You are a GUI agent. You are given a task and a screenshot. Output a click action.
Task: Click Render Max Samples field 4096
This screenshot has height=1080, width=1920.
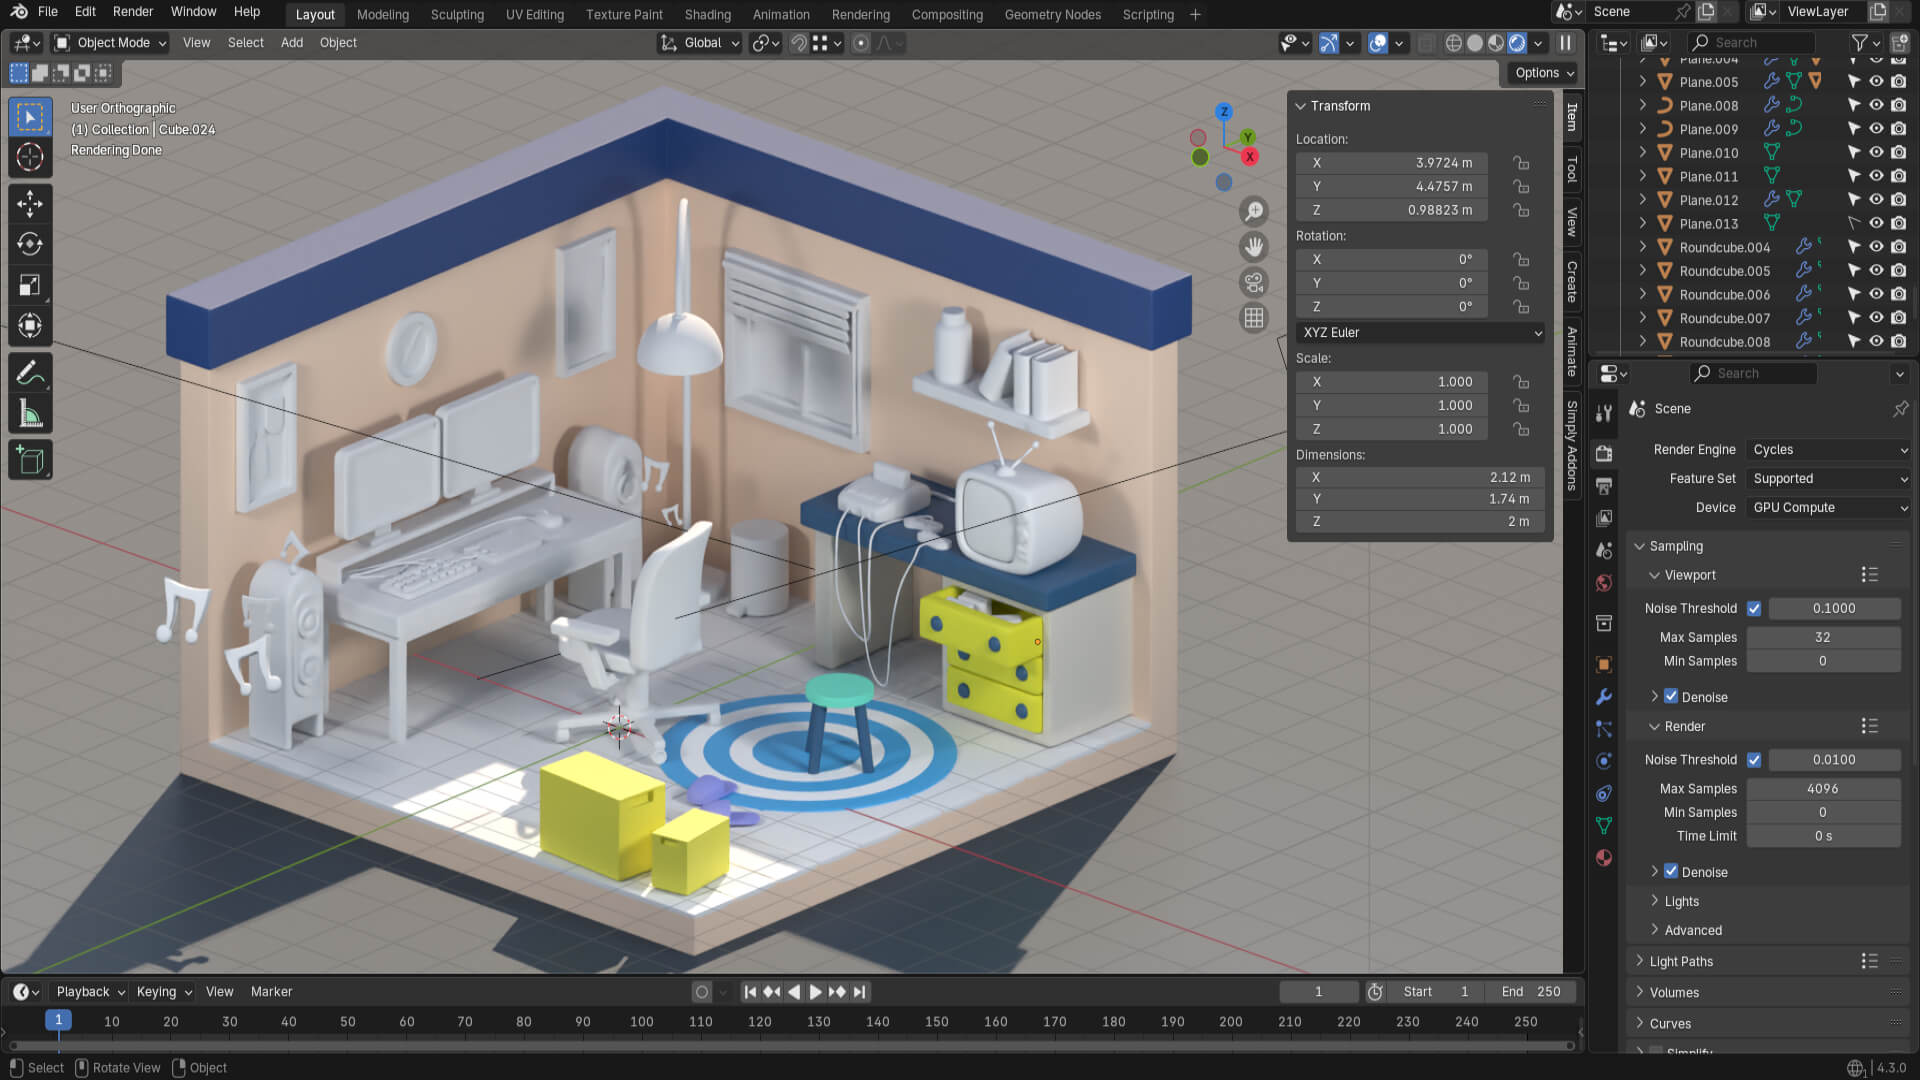1822,789
